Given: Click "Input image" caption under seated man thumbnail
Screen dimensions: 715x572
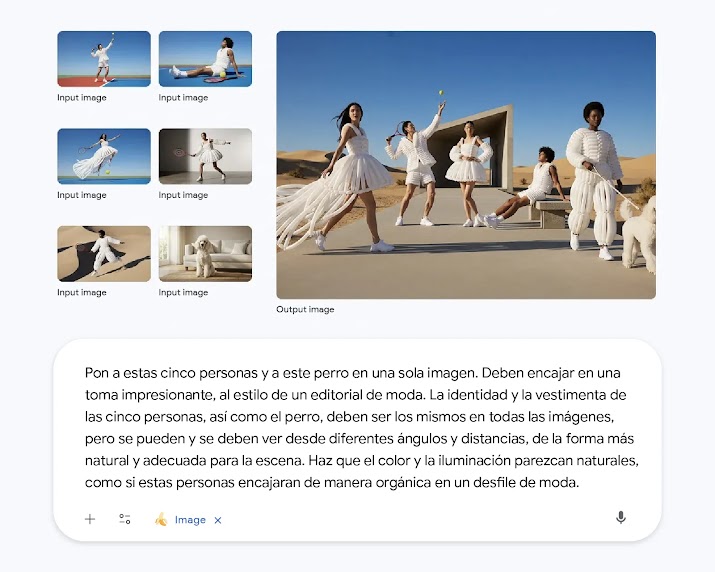Looking at the screenshot, I should click(x=183, y=98).
